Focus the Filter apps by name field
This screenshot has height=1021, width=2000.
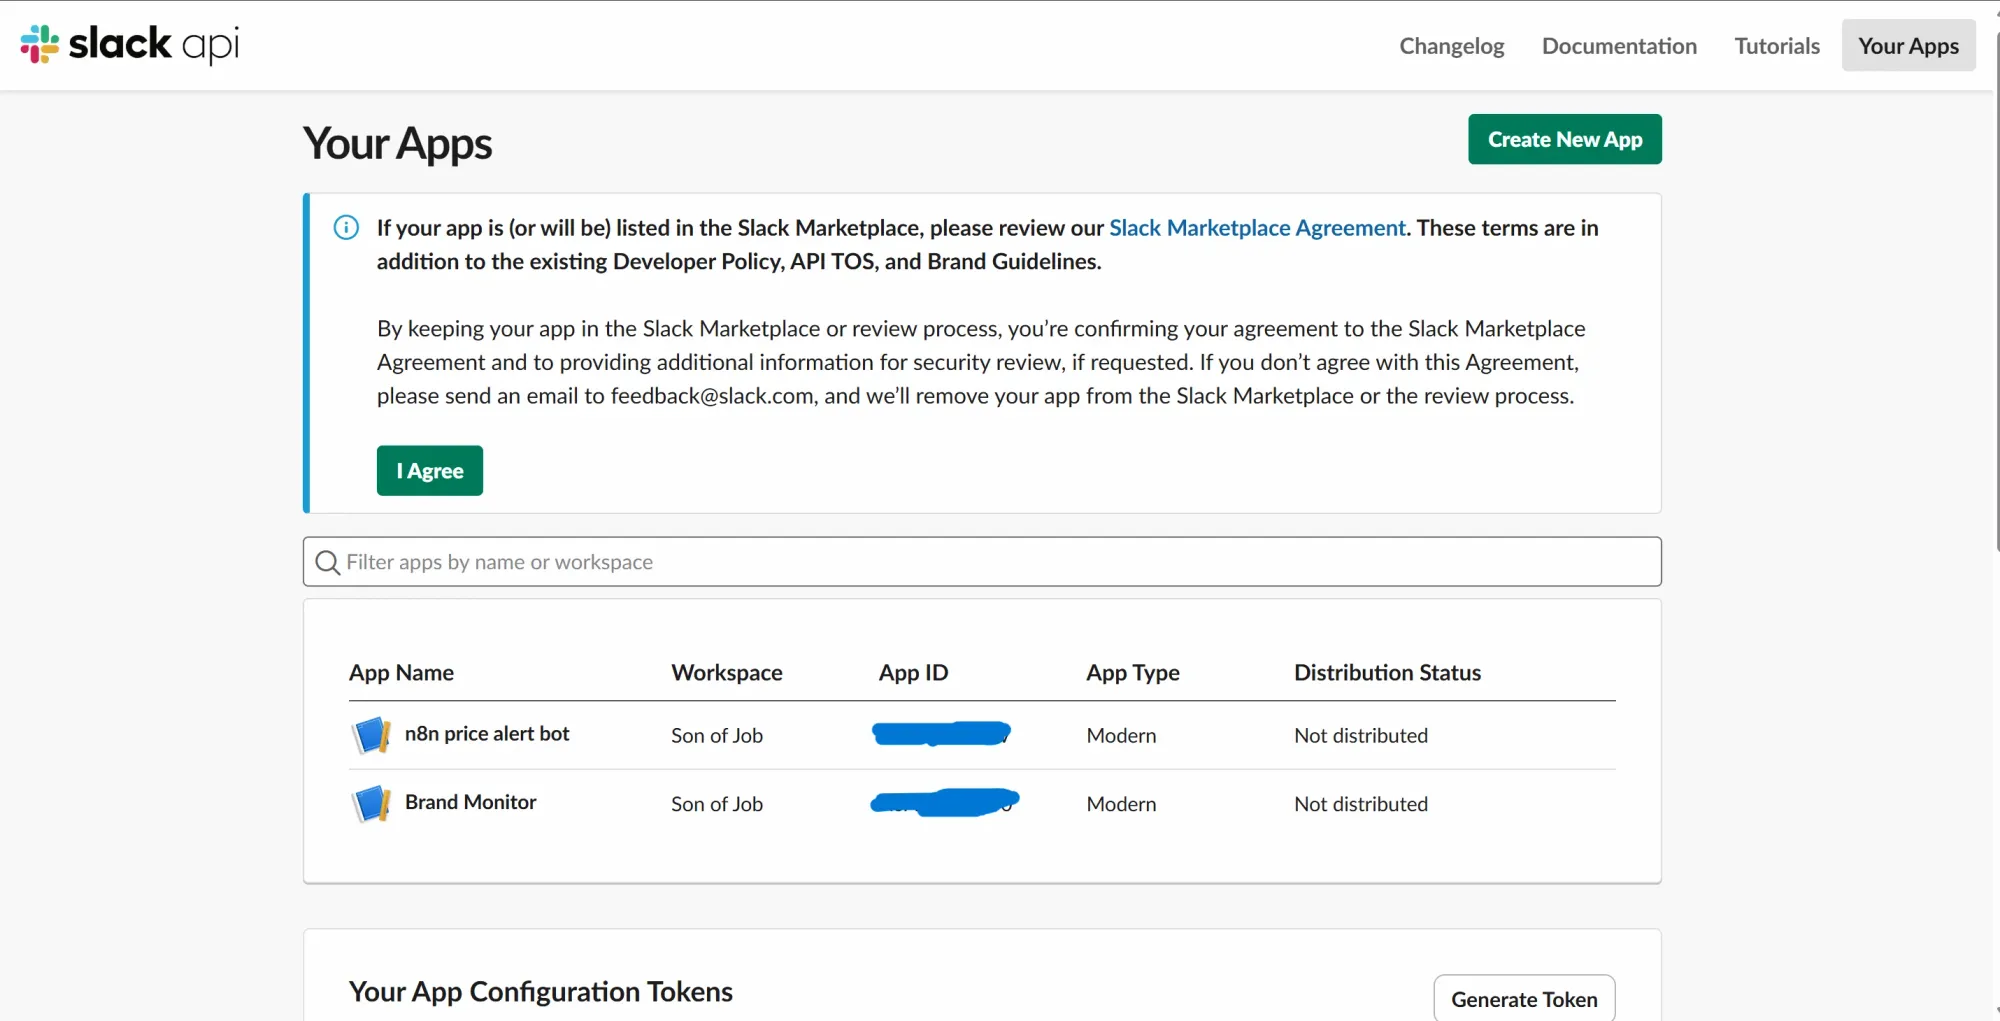[982, 562]
